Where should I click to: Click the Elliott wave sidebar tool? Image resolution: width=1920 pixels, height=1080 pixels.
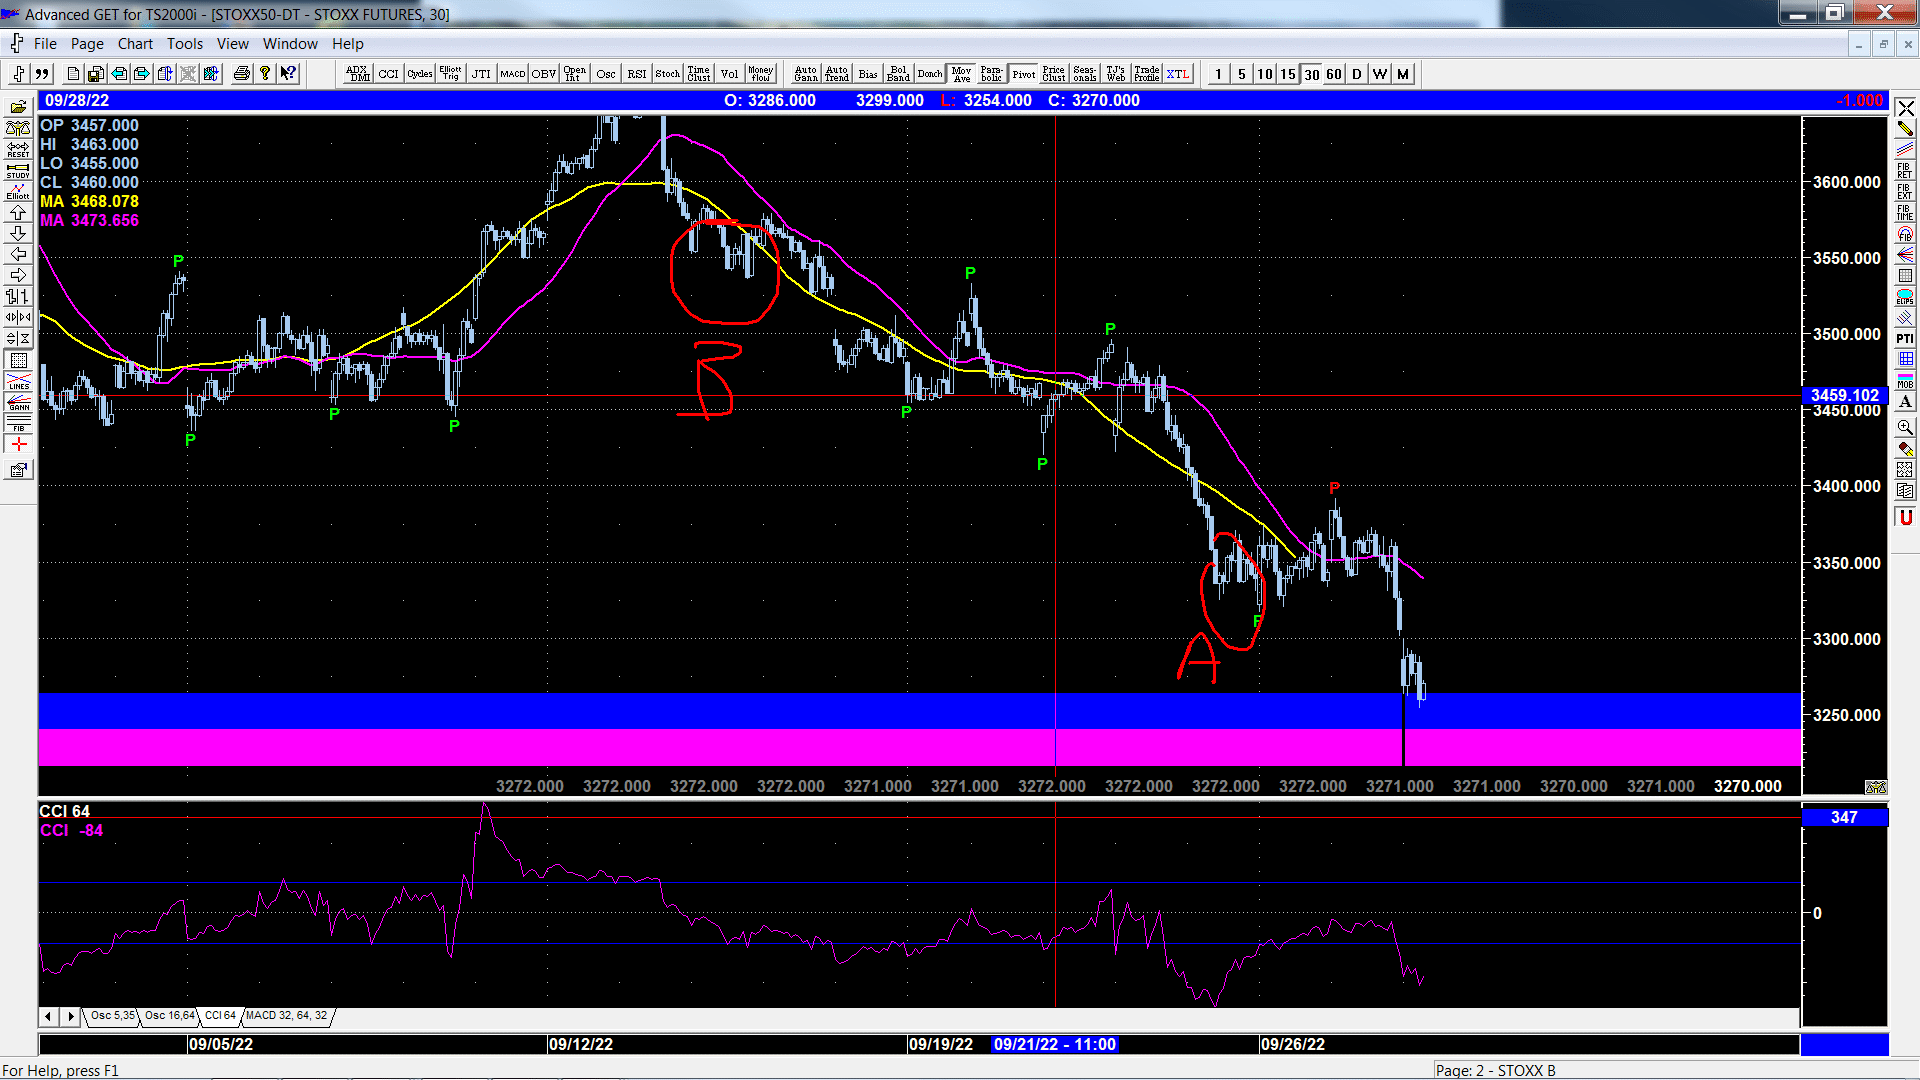point(18,191)
